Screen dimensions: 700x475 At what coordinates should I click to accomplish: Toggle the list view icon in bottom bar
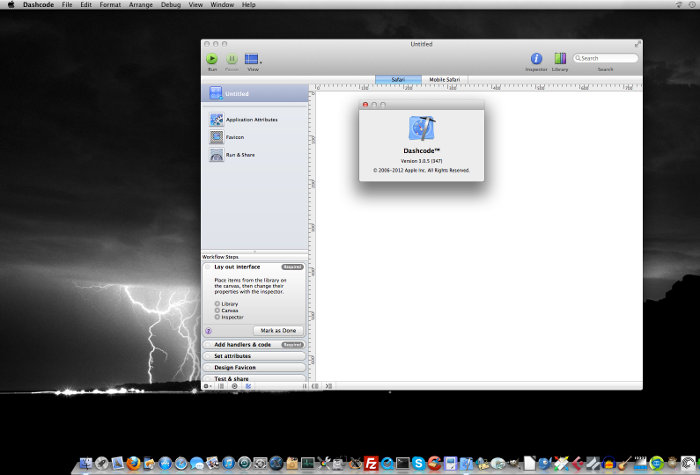point(221,386)
